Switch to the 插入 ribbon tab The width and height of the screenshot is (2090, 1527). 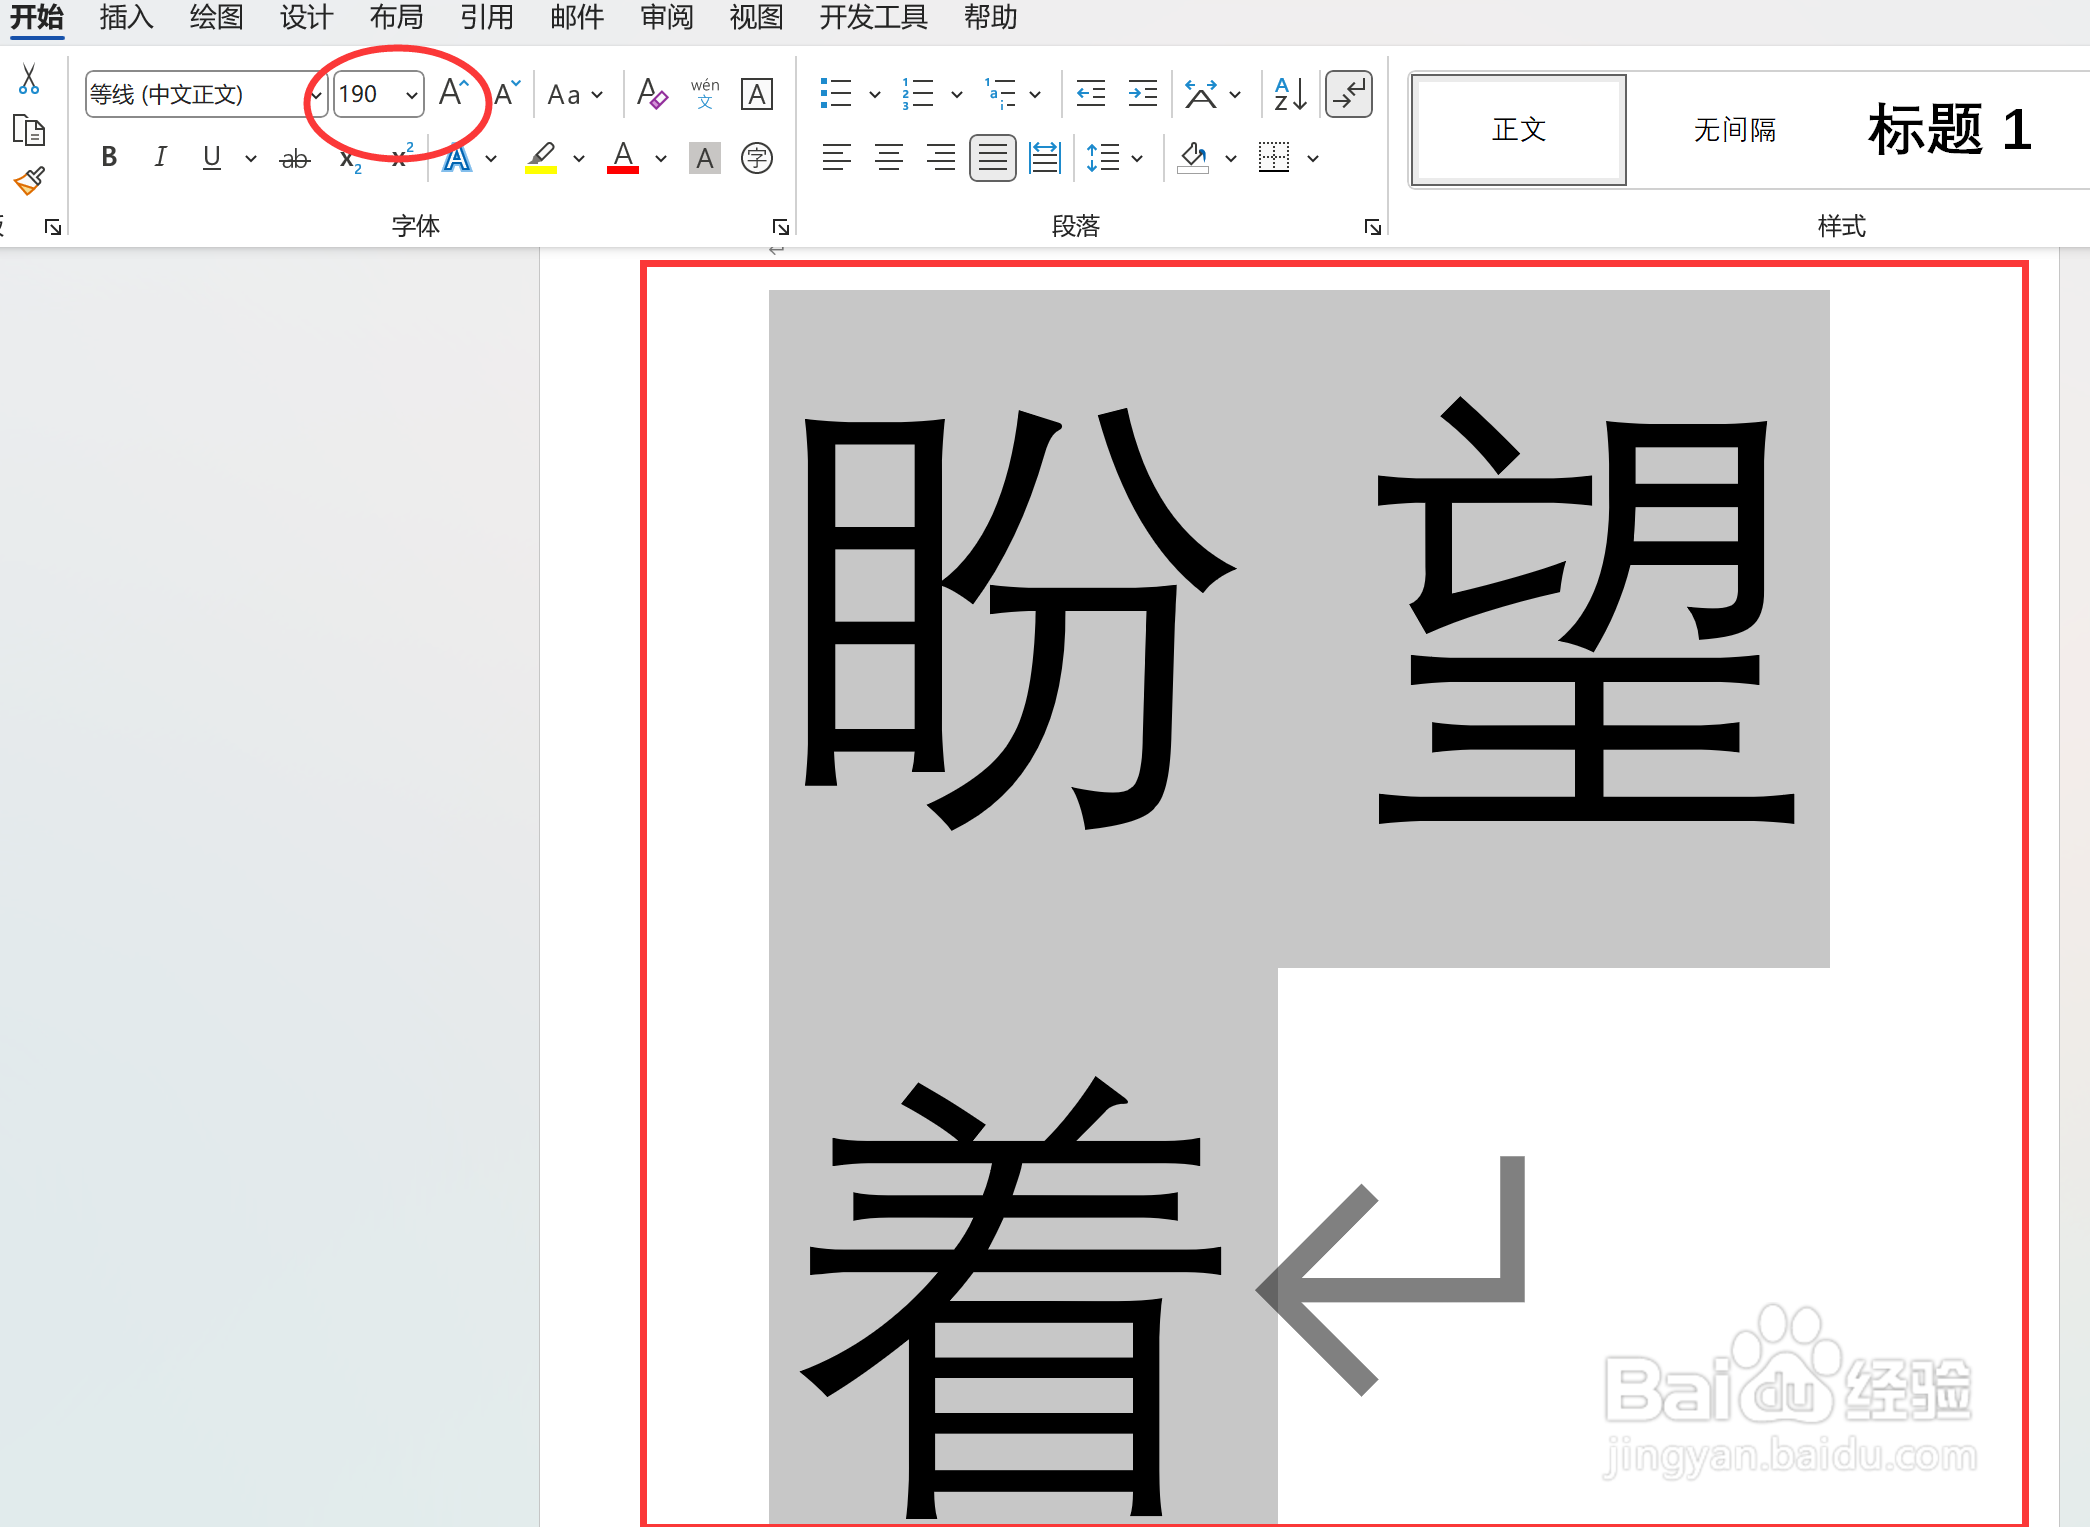pyautogui.click(x=126, y=18)
